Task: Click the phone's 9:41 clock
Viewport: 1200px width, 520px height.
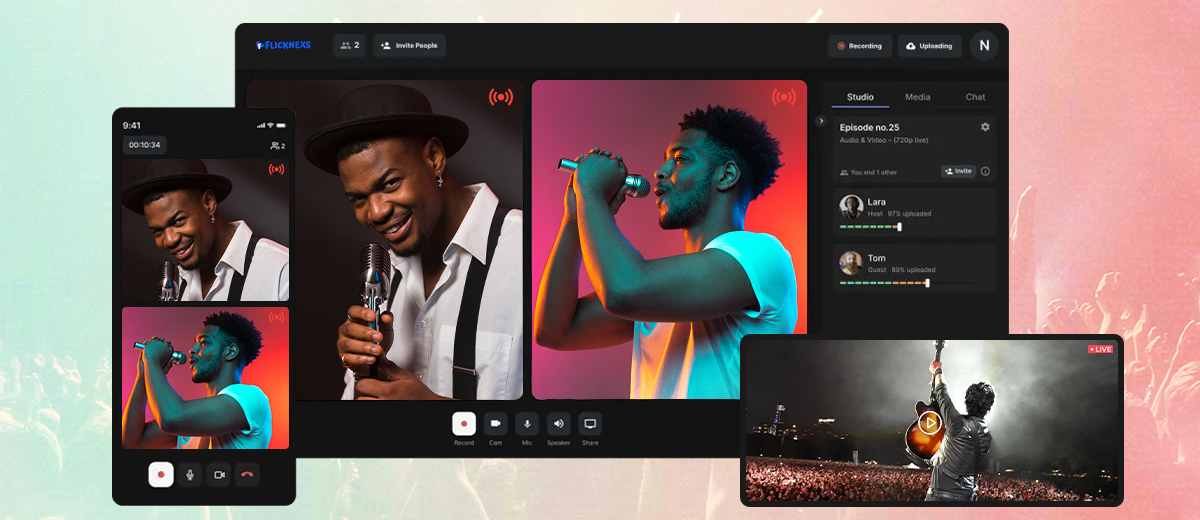Action: pyautogui.click(x=132, y=125)
